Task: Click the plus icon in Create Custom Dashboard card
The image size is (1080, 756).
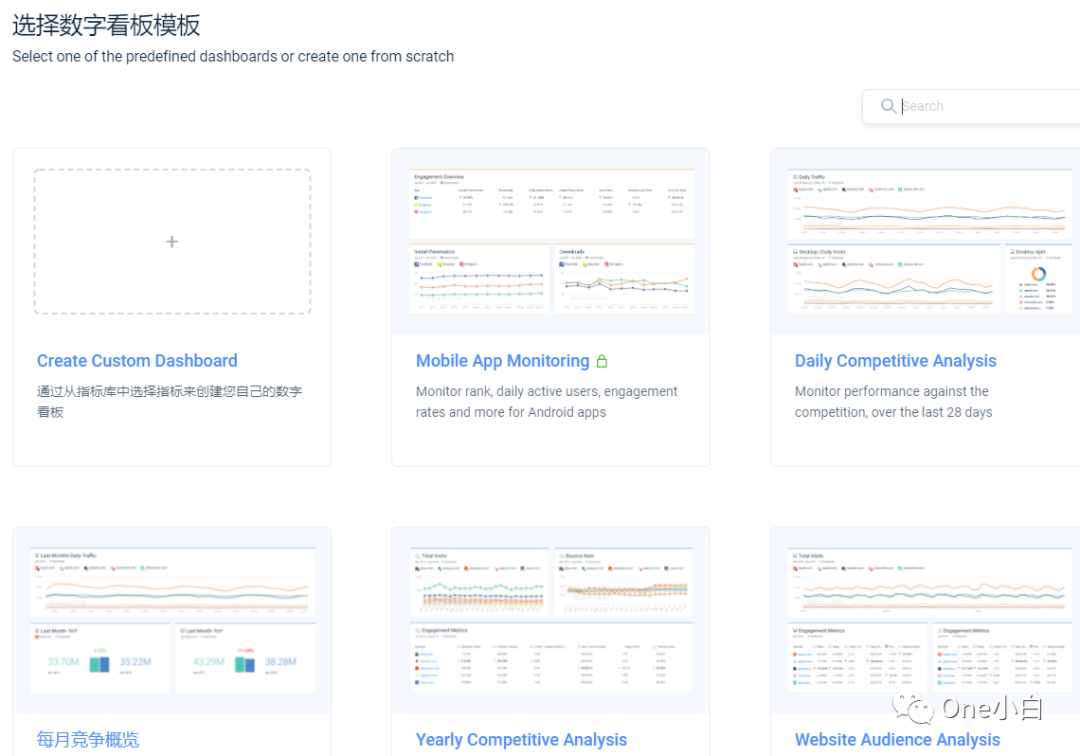Action: [171, 241]
